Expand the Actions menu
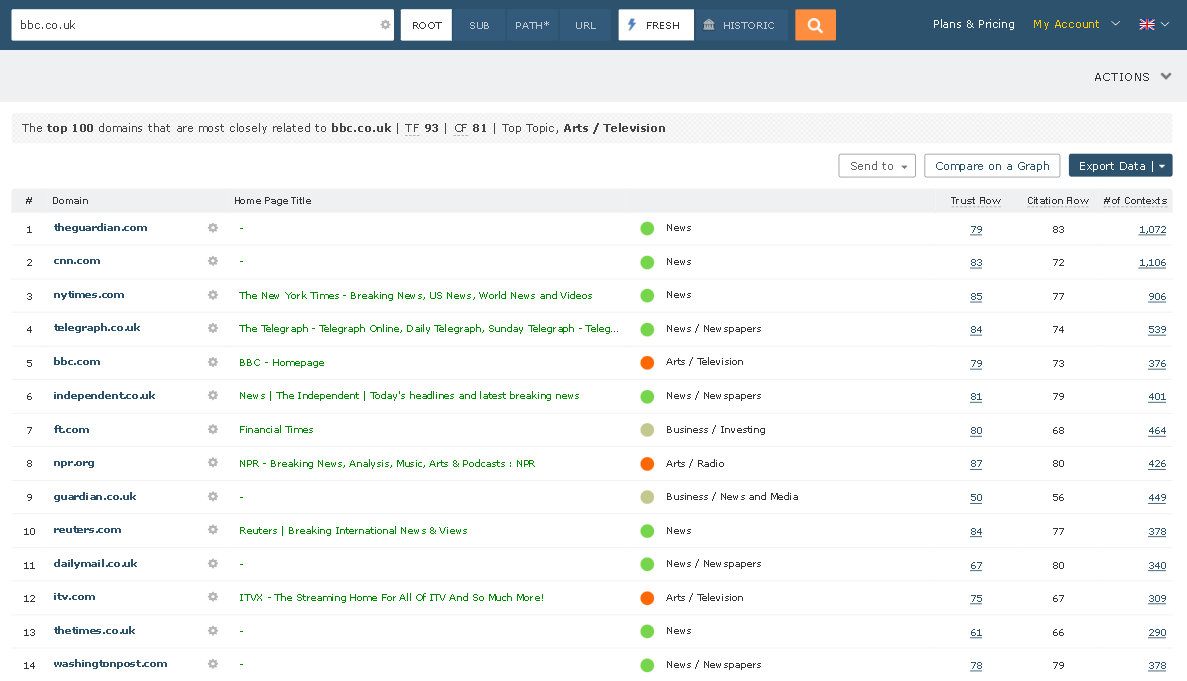This screenshot has height=681, width=1187. [x=1132, y=77]
